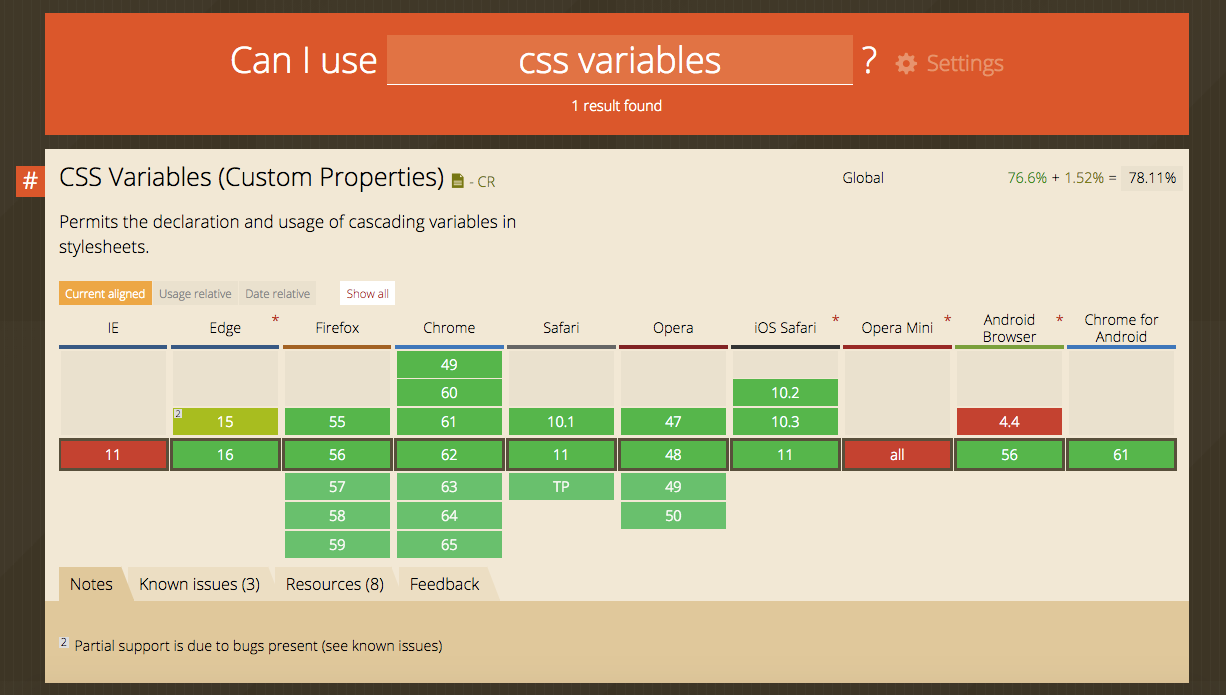Open the Known issues (3) tab

(199, 584)
